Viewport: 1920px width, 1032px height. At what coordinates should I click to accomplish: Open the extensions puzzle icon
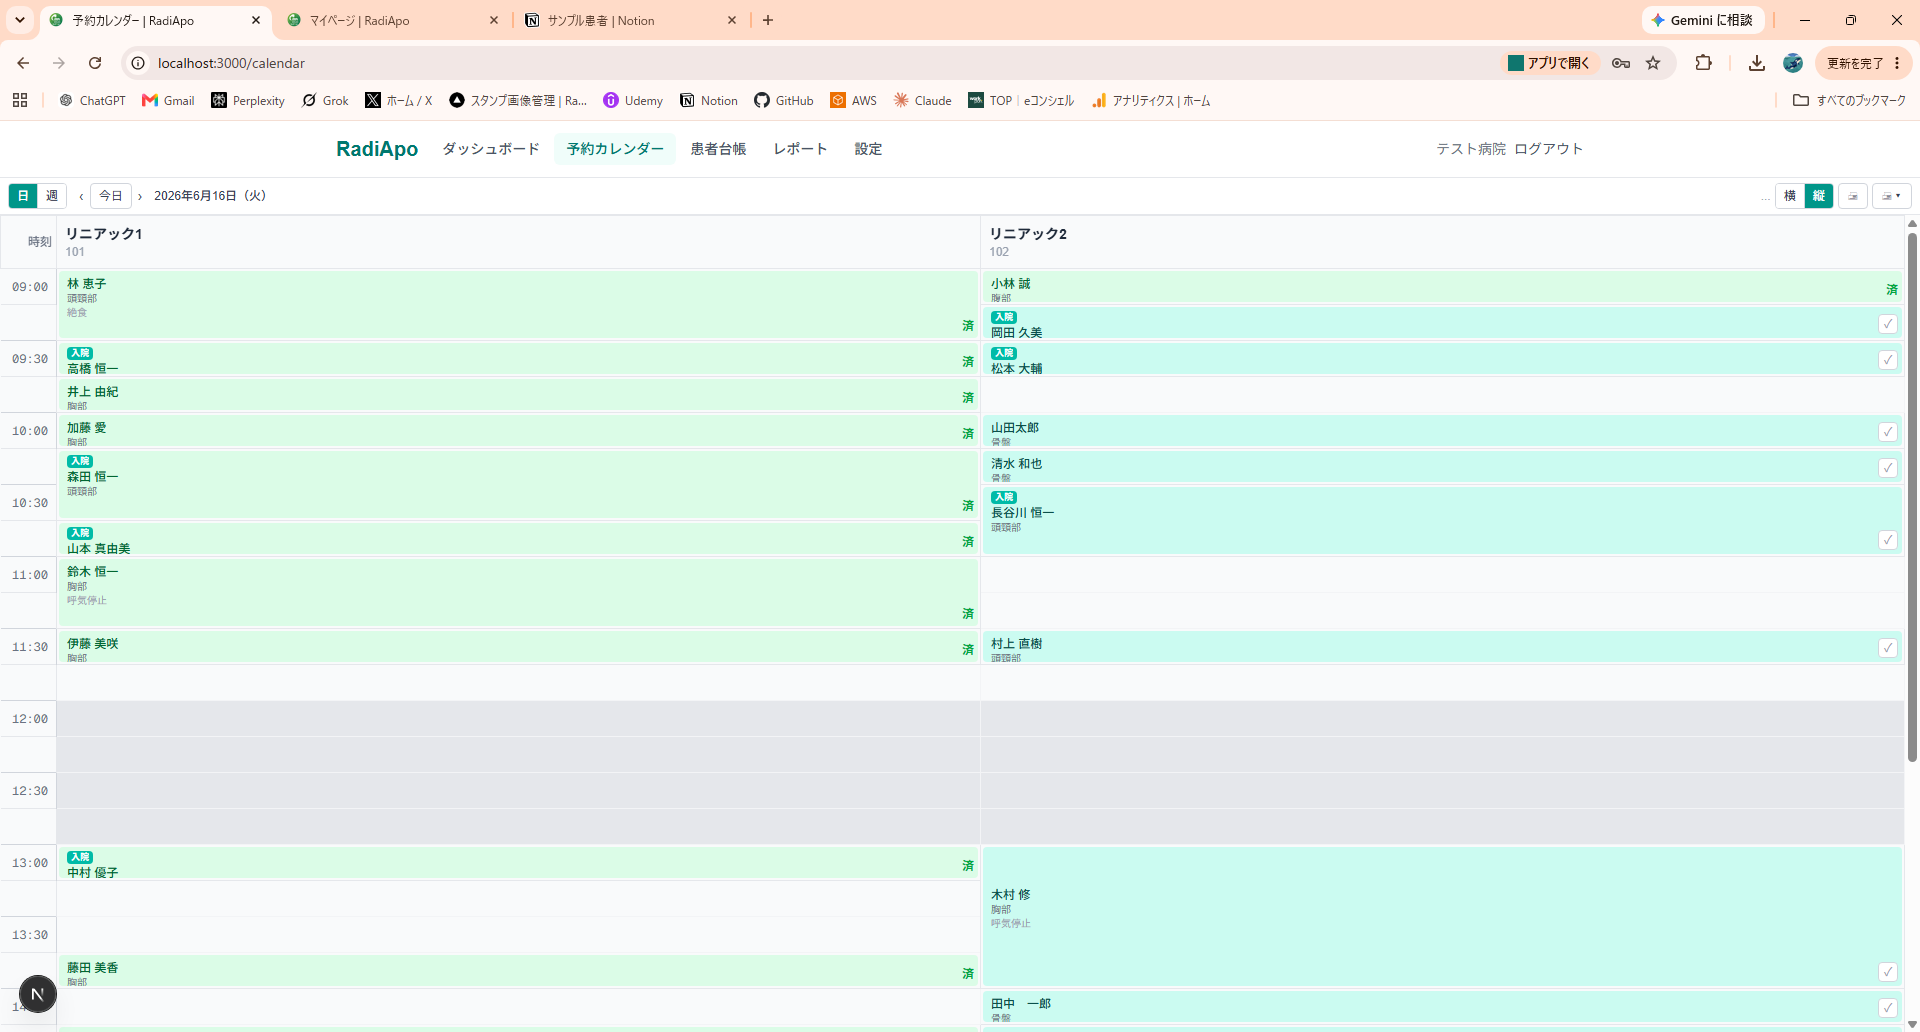[x=1703, y=63]
